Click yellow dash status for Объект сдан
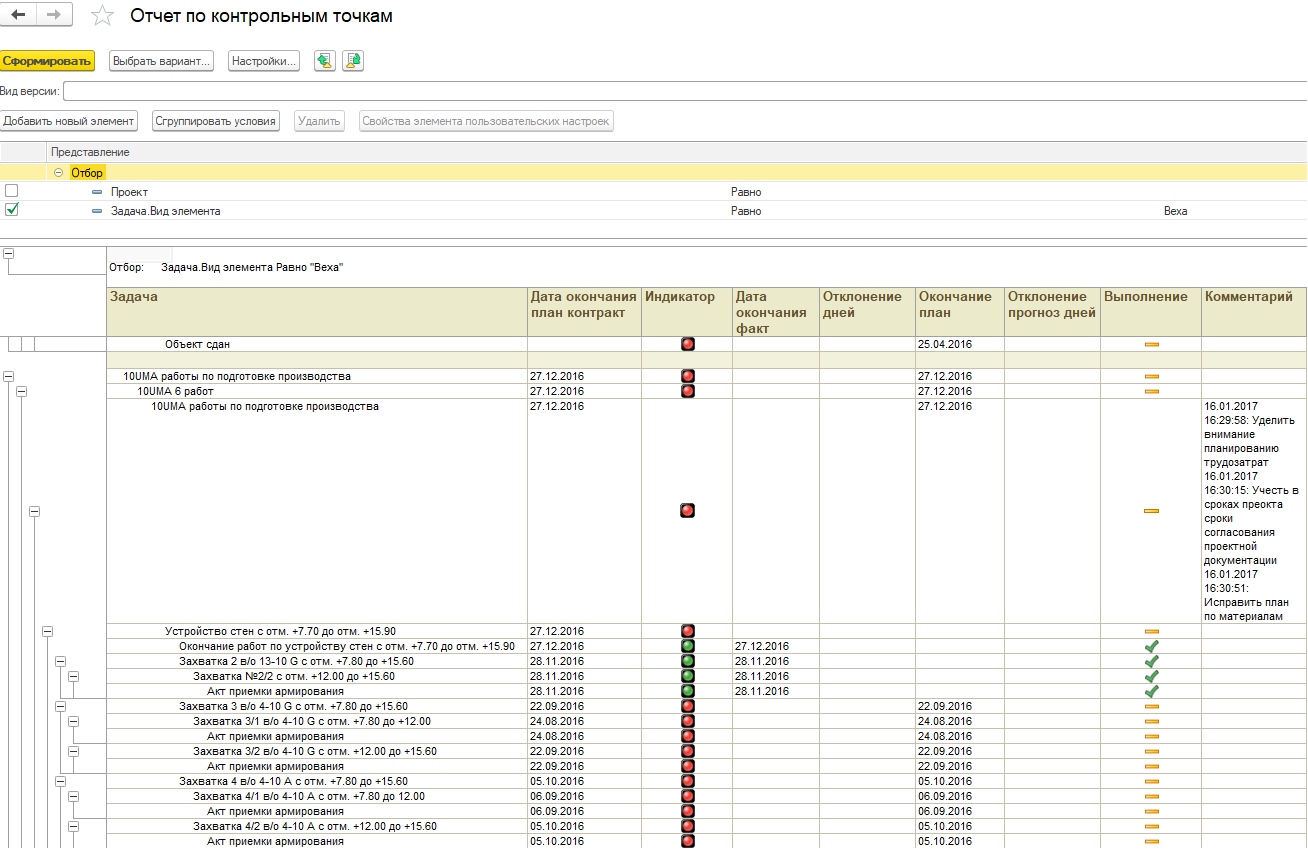Viewport: 1308px width, 850px height. point(1151,344)
